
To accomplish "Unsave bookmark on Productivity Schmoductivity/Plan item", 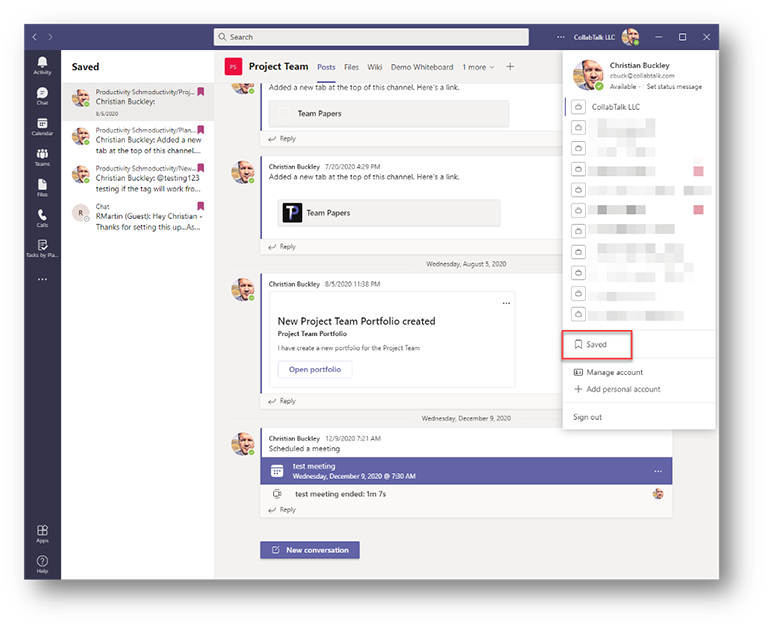I will 200,130.
